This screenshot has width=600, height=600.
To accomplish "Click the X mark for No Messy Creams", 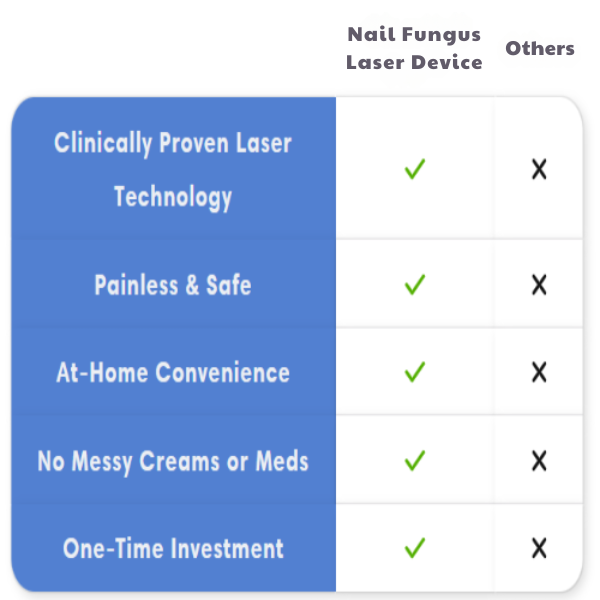I will (539, 461).
